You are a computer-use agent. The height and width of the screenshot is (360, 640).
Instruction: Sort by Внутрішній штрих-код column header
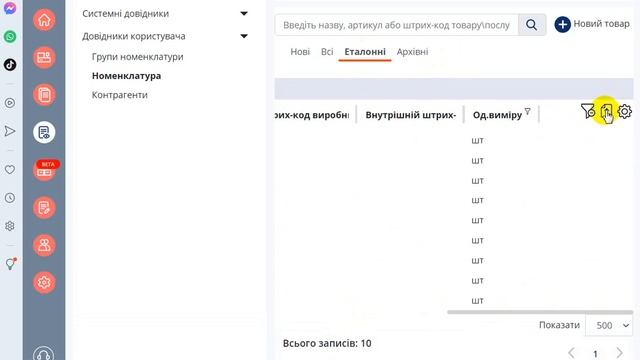click(411, 115)
